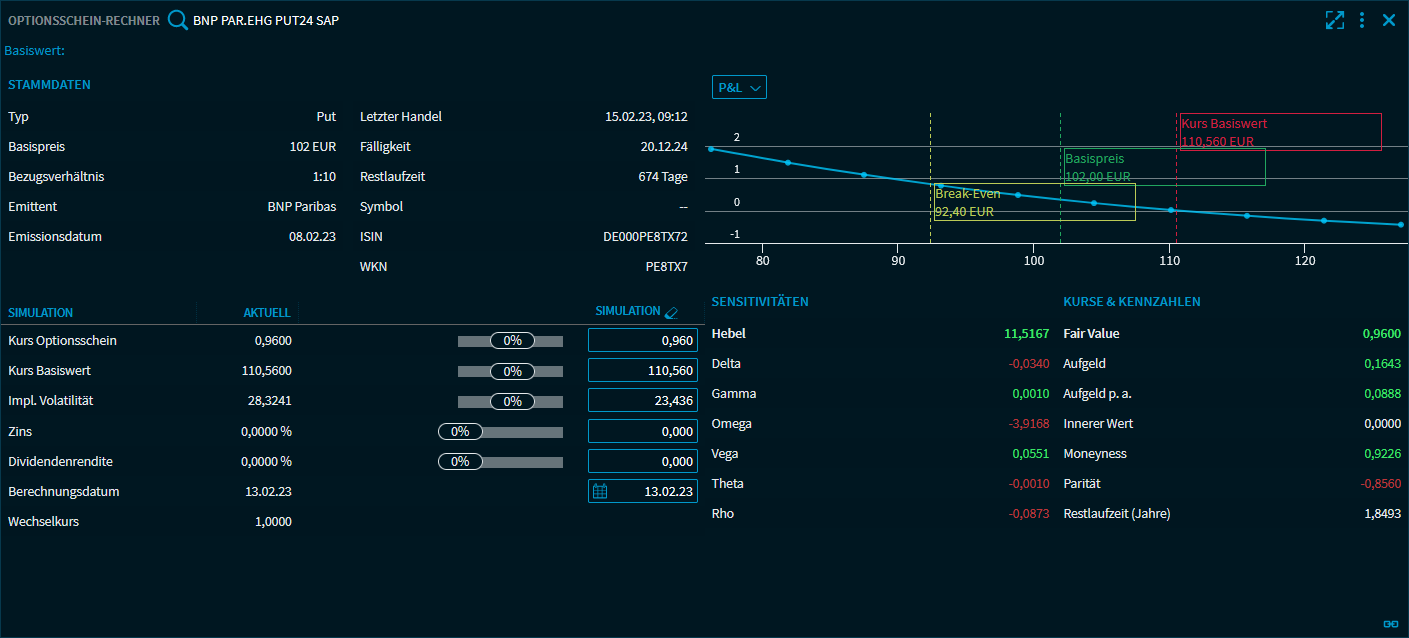1409x638 pixels.
Task: Close the Optionsschein-Rechner widget
Action: point(1389,20)
